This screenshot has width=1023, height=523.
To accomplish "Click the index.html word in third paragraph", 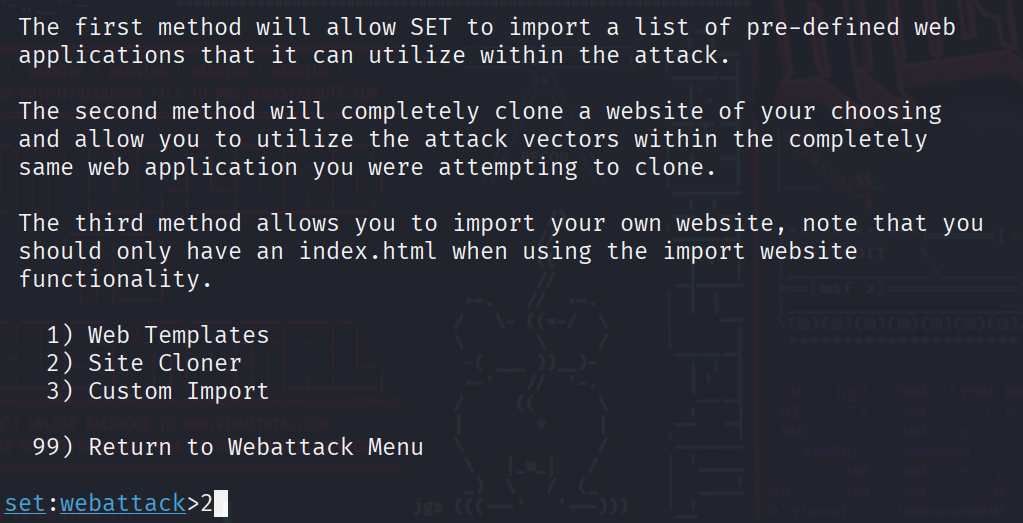I will (367, 251).
